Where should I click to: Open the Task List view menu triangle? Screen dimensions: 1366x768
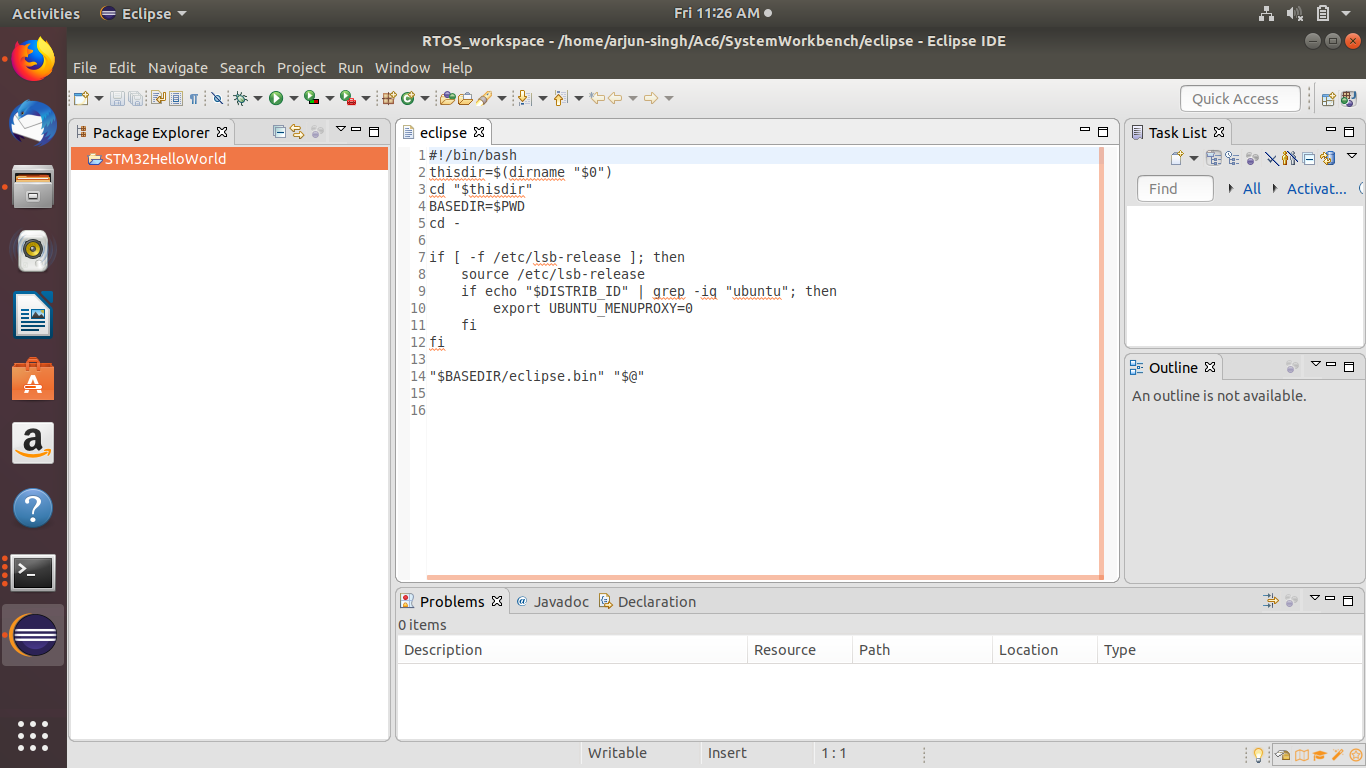[x=1351, y=156]
